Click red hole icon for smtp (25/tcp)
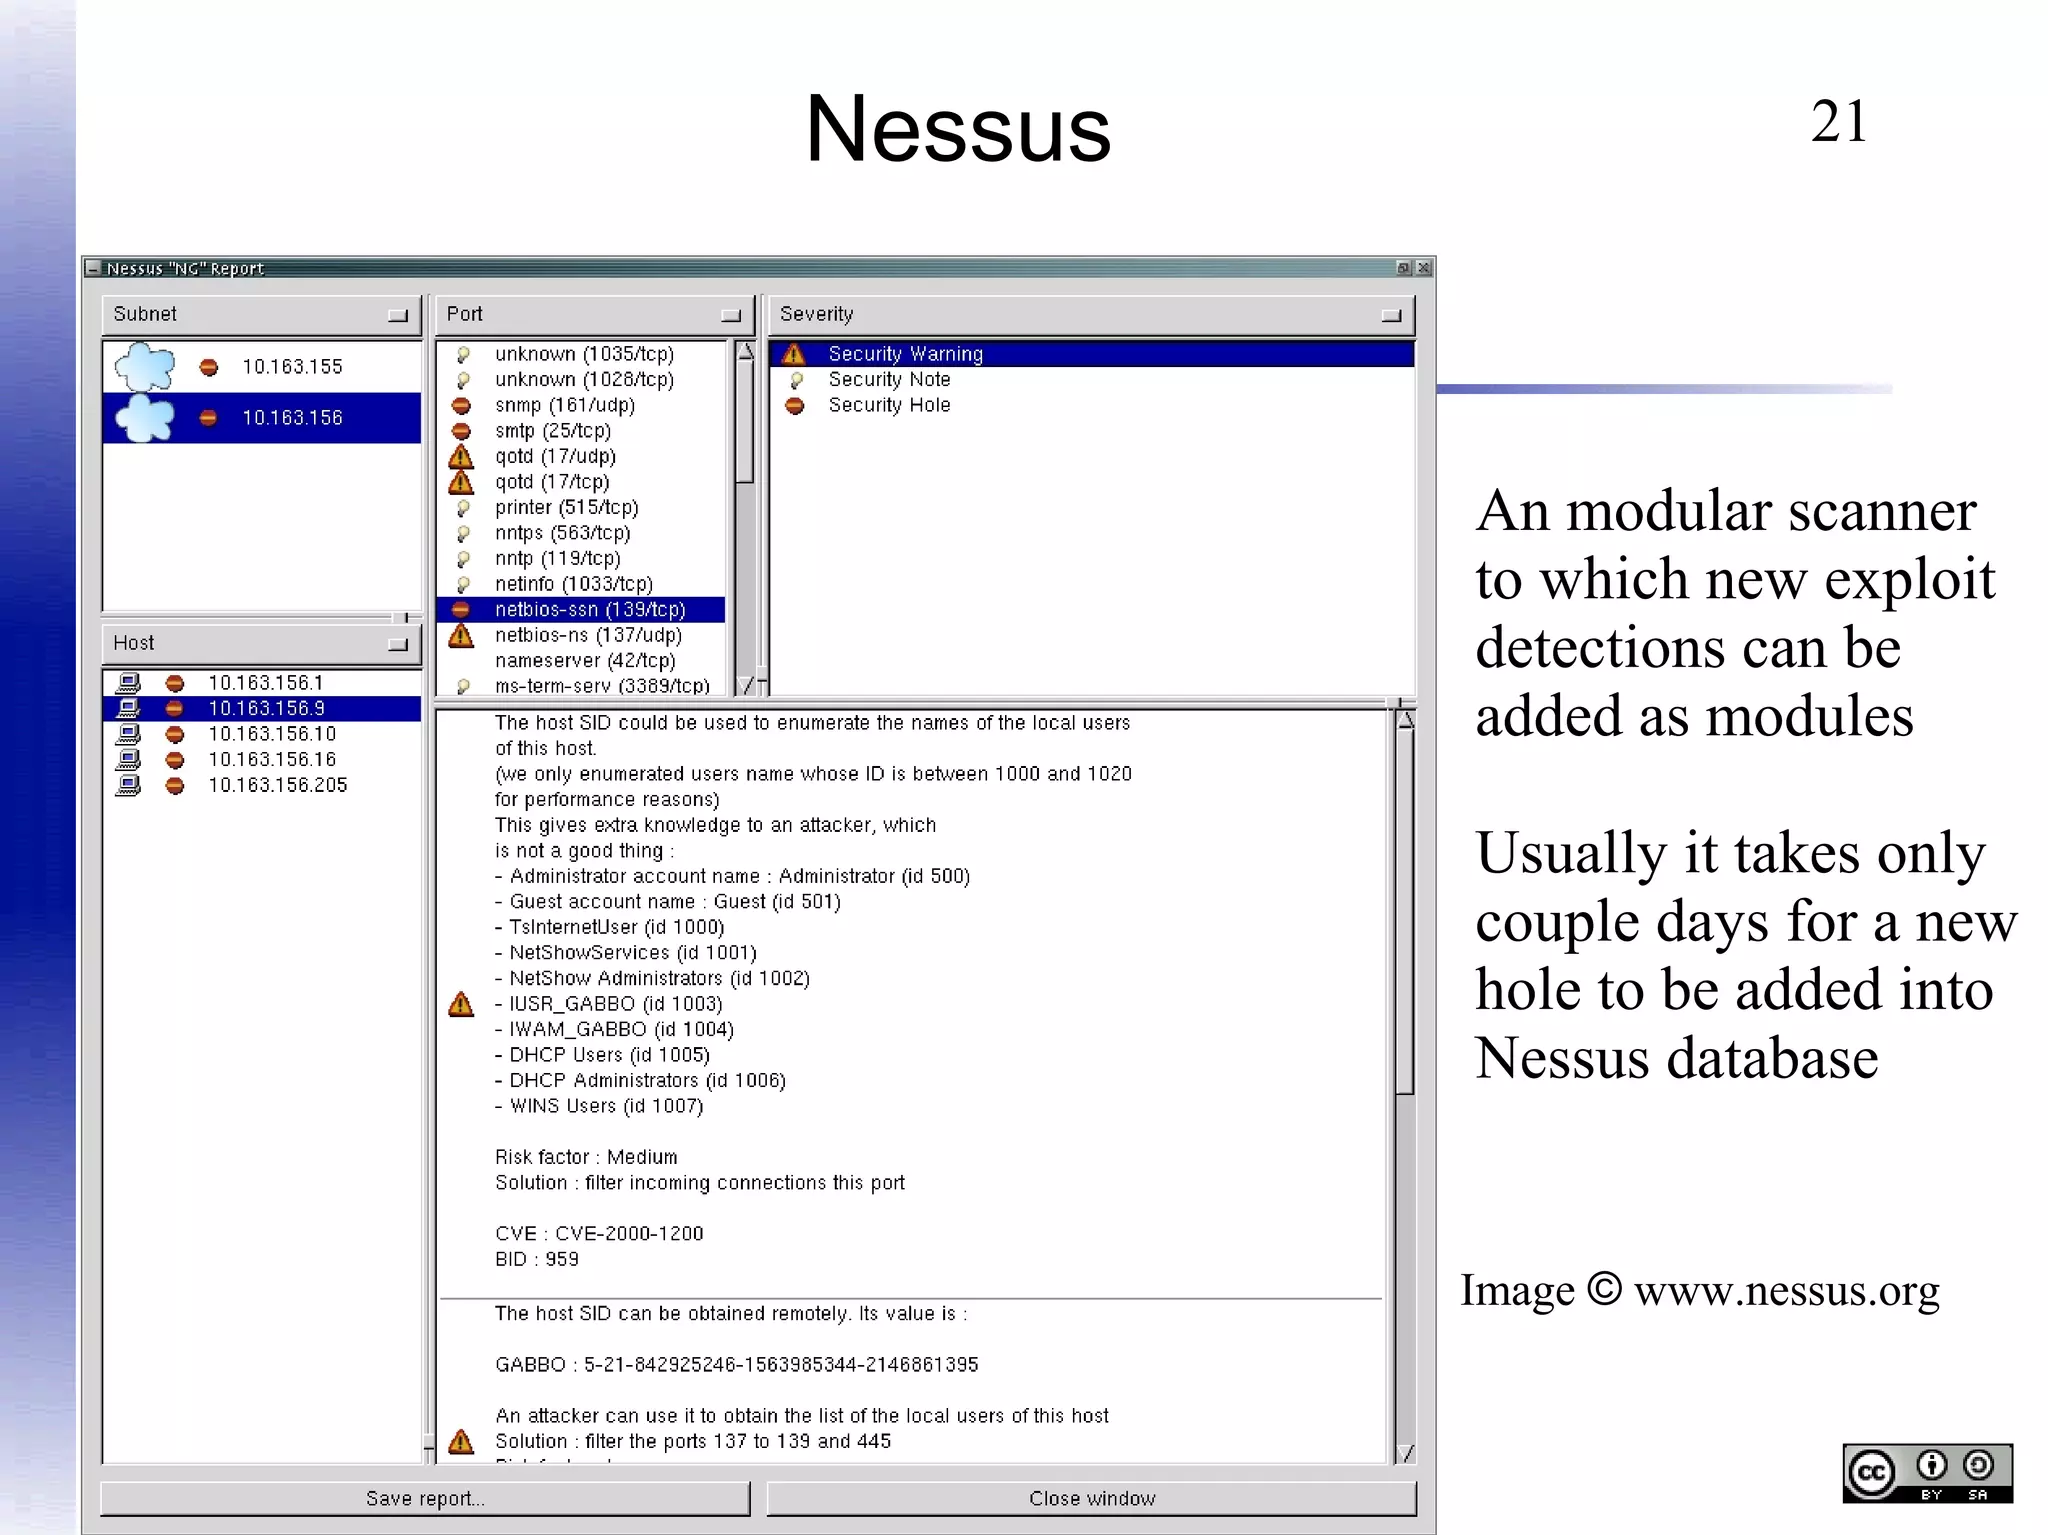The image size is (2048, 1535). click(461, 431)
